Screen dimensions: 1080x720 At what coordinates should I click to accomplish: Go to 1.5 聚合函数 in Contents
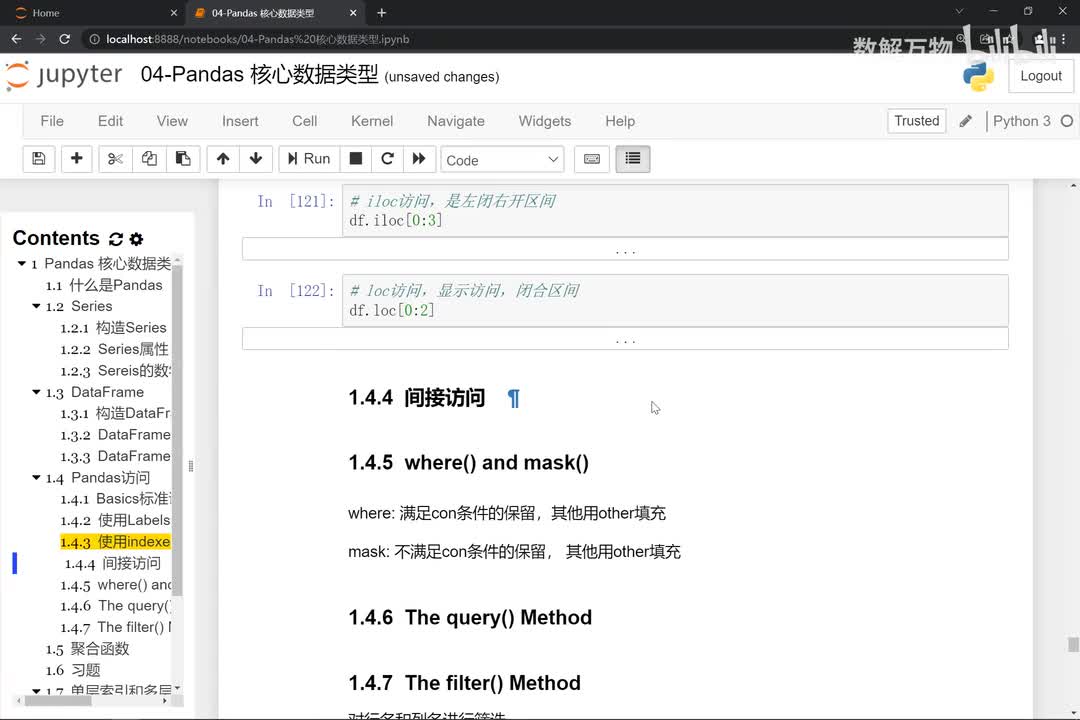[x=87, y=649]
